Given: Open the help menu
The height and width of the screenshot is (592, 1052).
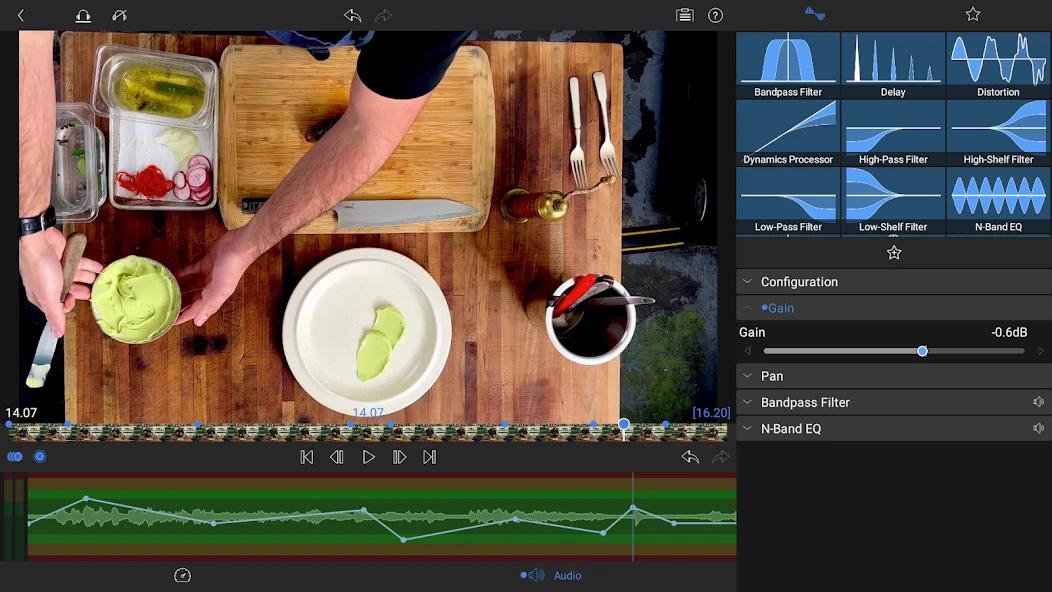Looking at the screenshot, I should pyautogui.click(x=716, y=15).
